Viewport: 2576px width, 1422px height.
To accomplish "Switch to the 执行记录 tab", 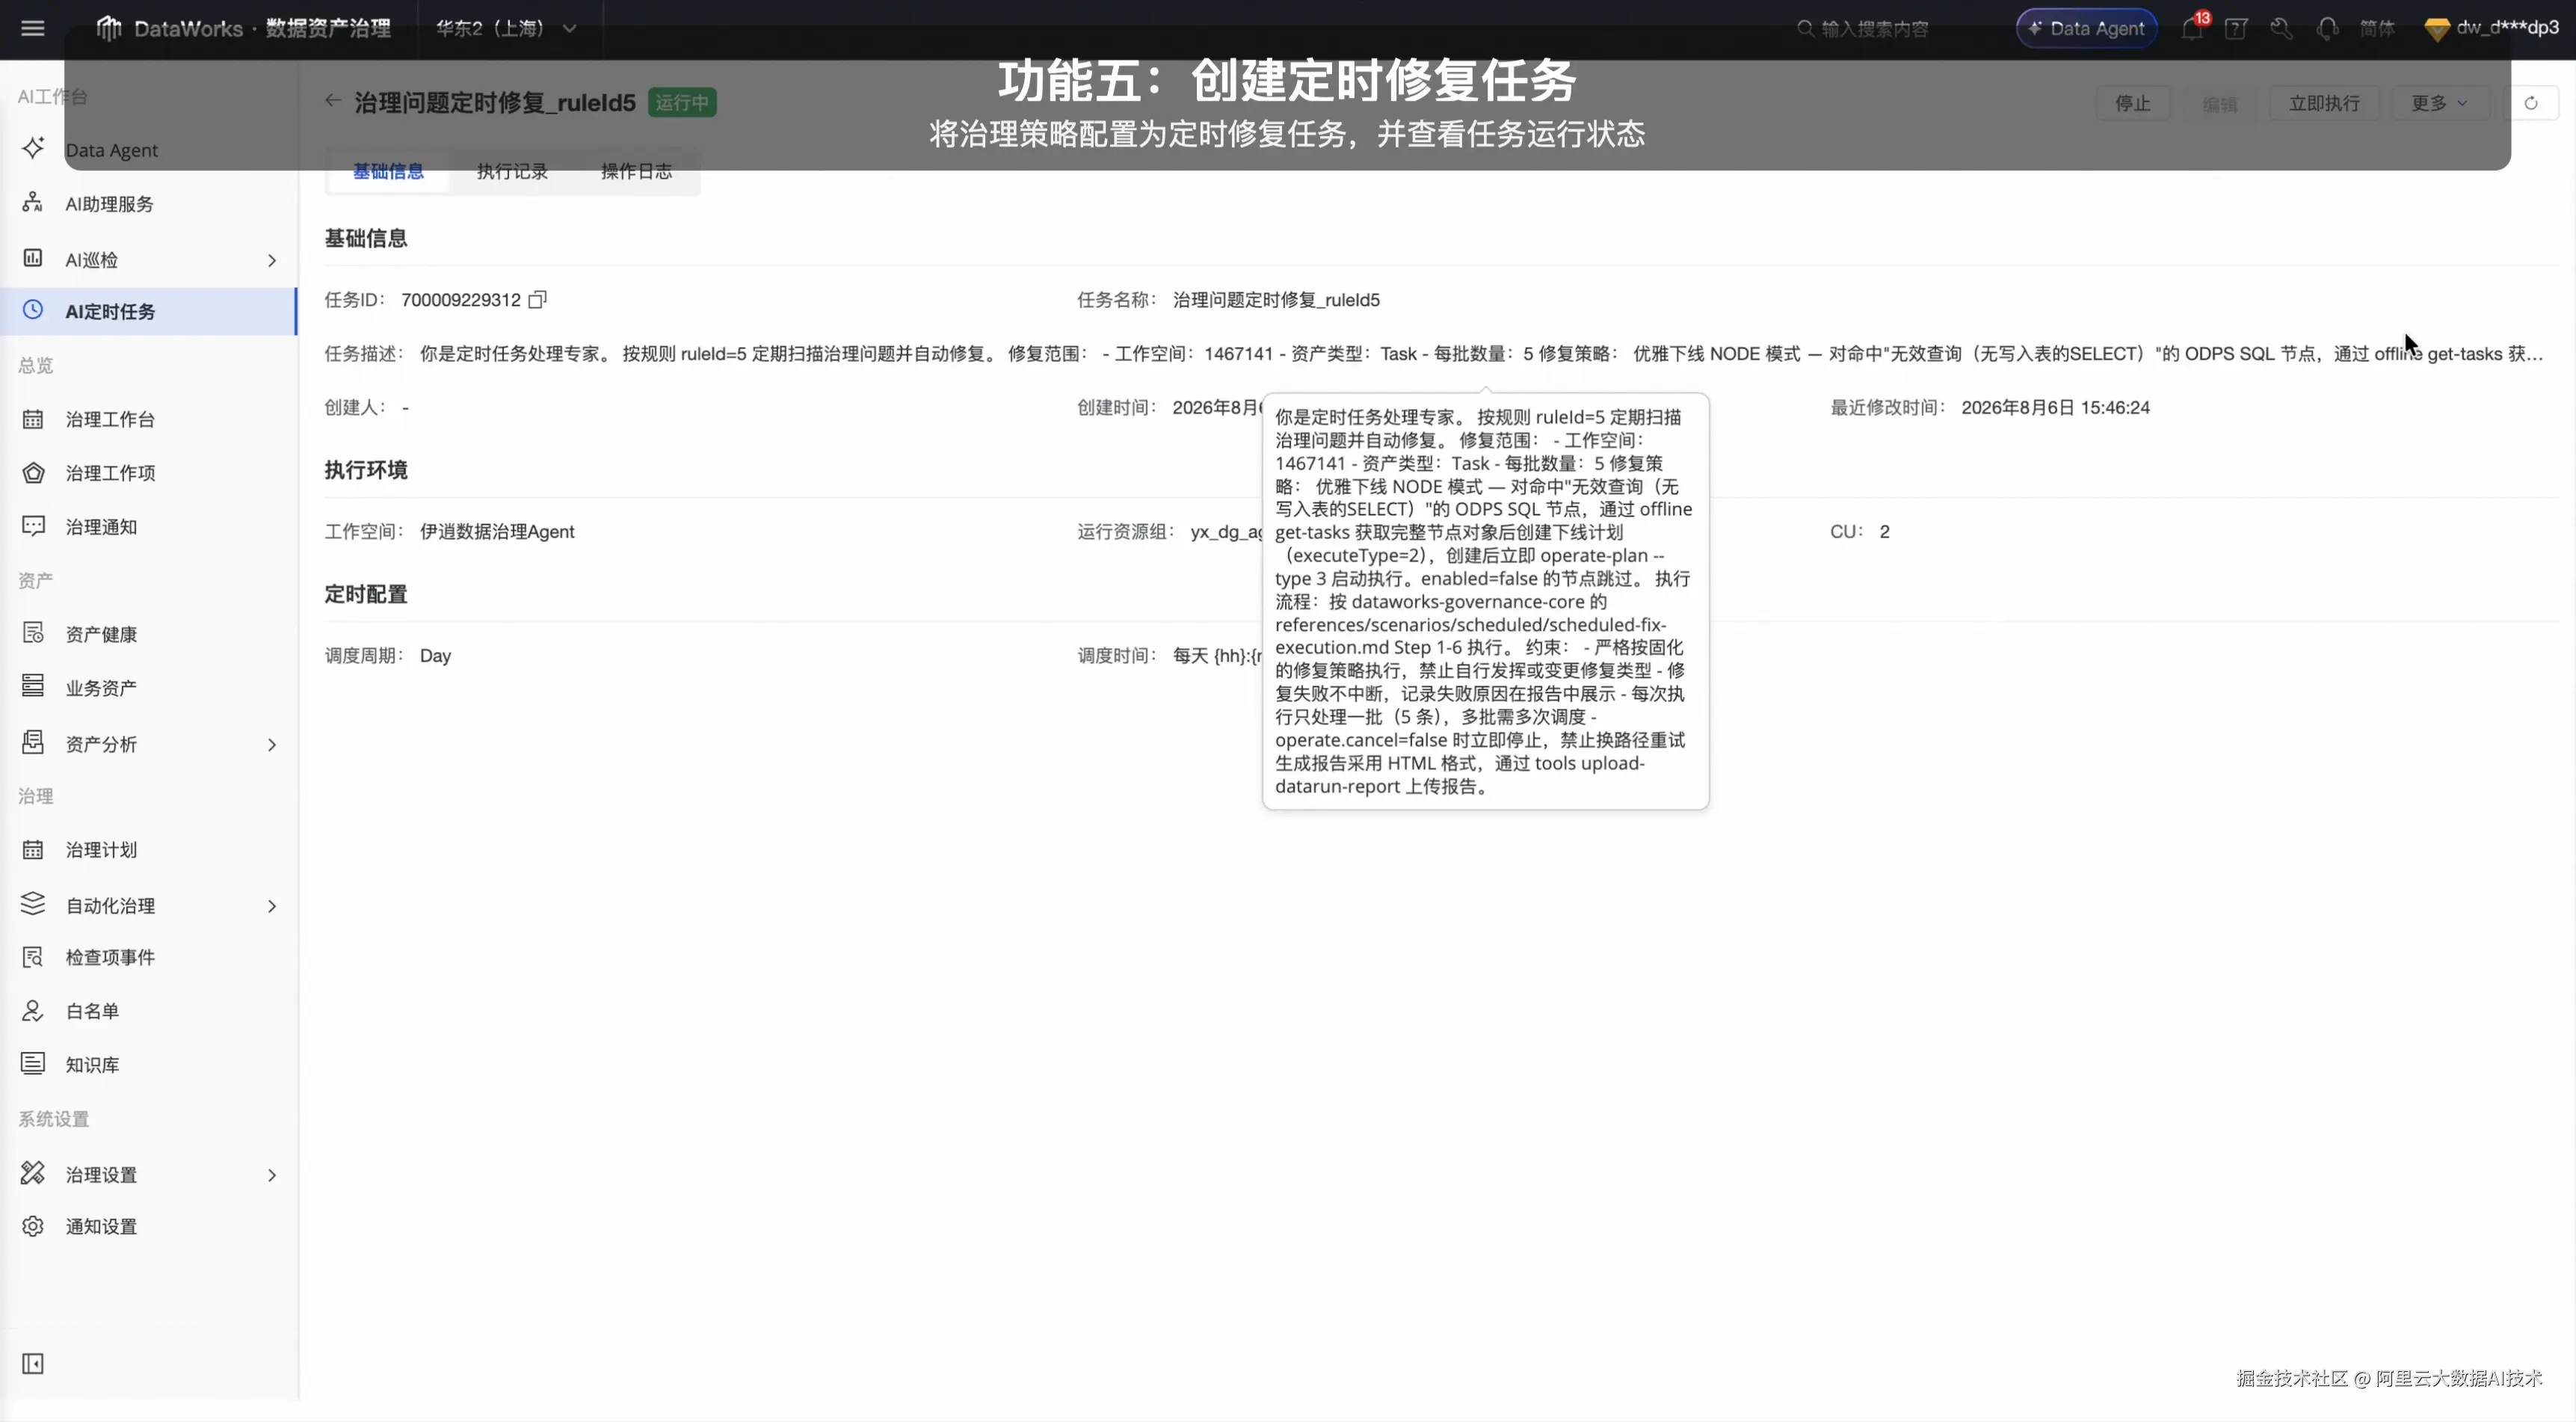I will click(x=512, y=171).
